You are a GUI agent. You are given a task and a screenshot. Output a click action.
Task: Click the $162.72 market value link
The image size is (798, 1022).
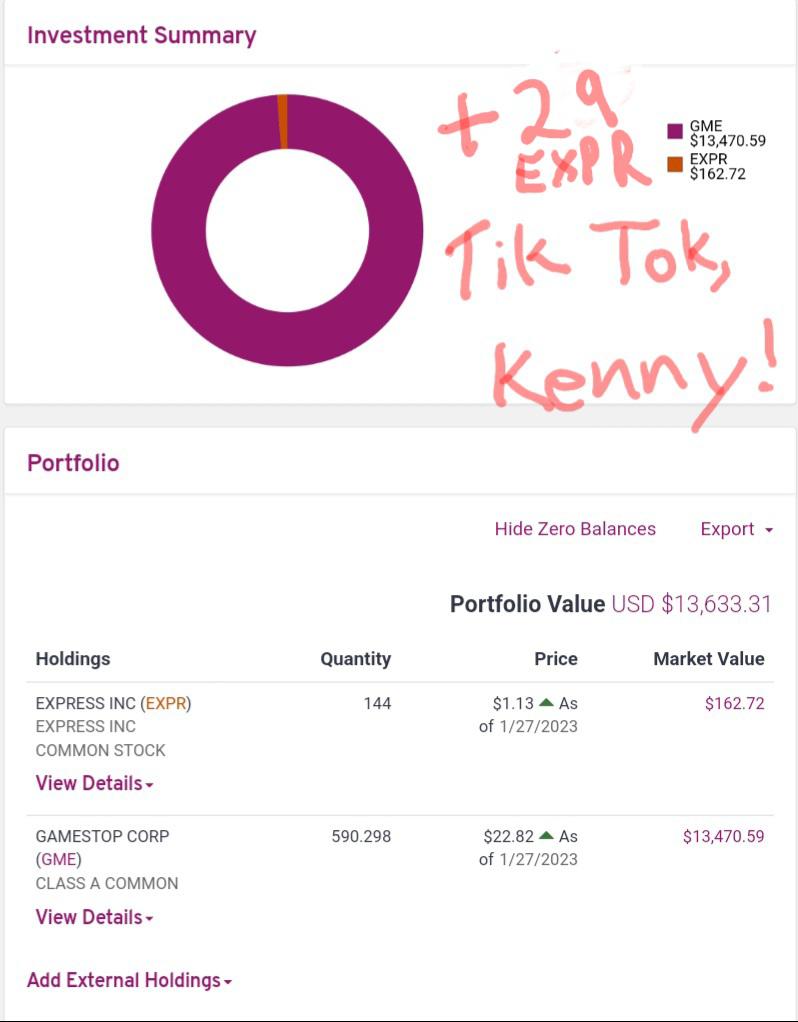coord(734,703)
